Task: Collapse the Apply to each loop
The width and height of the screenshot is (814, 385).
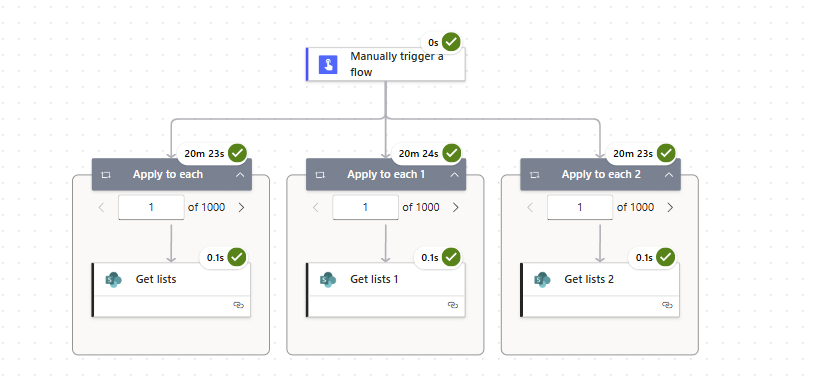Action: (x=240, y=175)
